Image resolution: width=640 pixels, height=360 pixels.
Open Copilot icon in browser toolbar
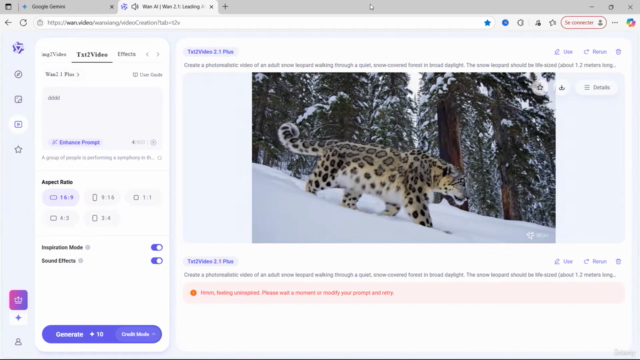[631, 23]
